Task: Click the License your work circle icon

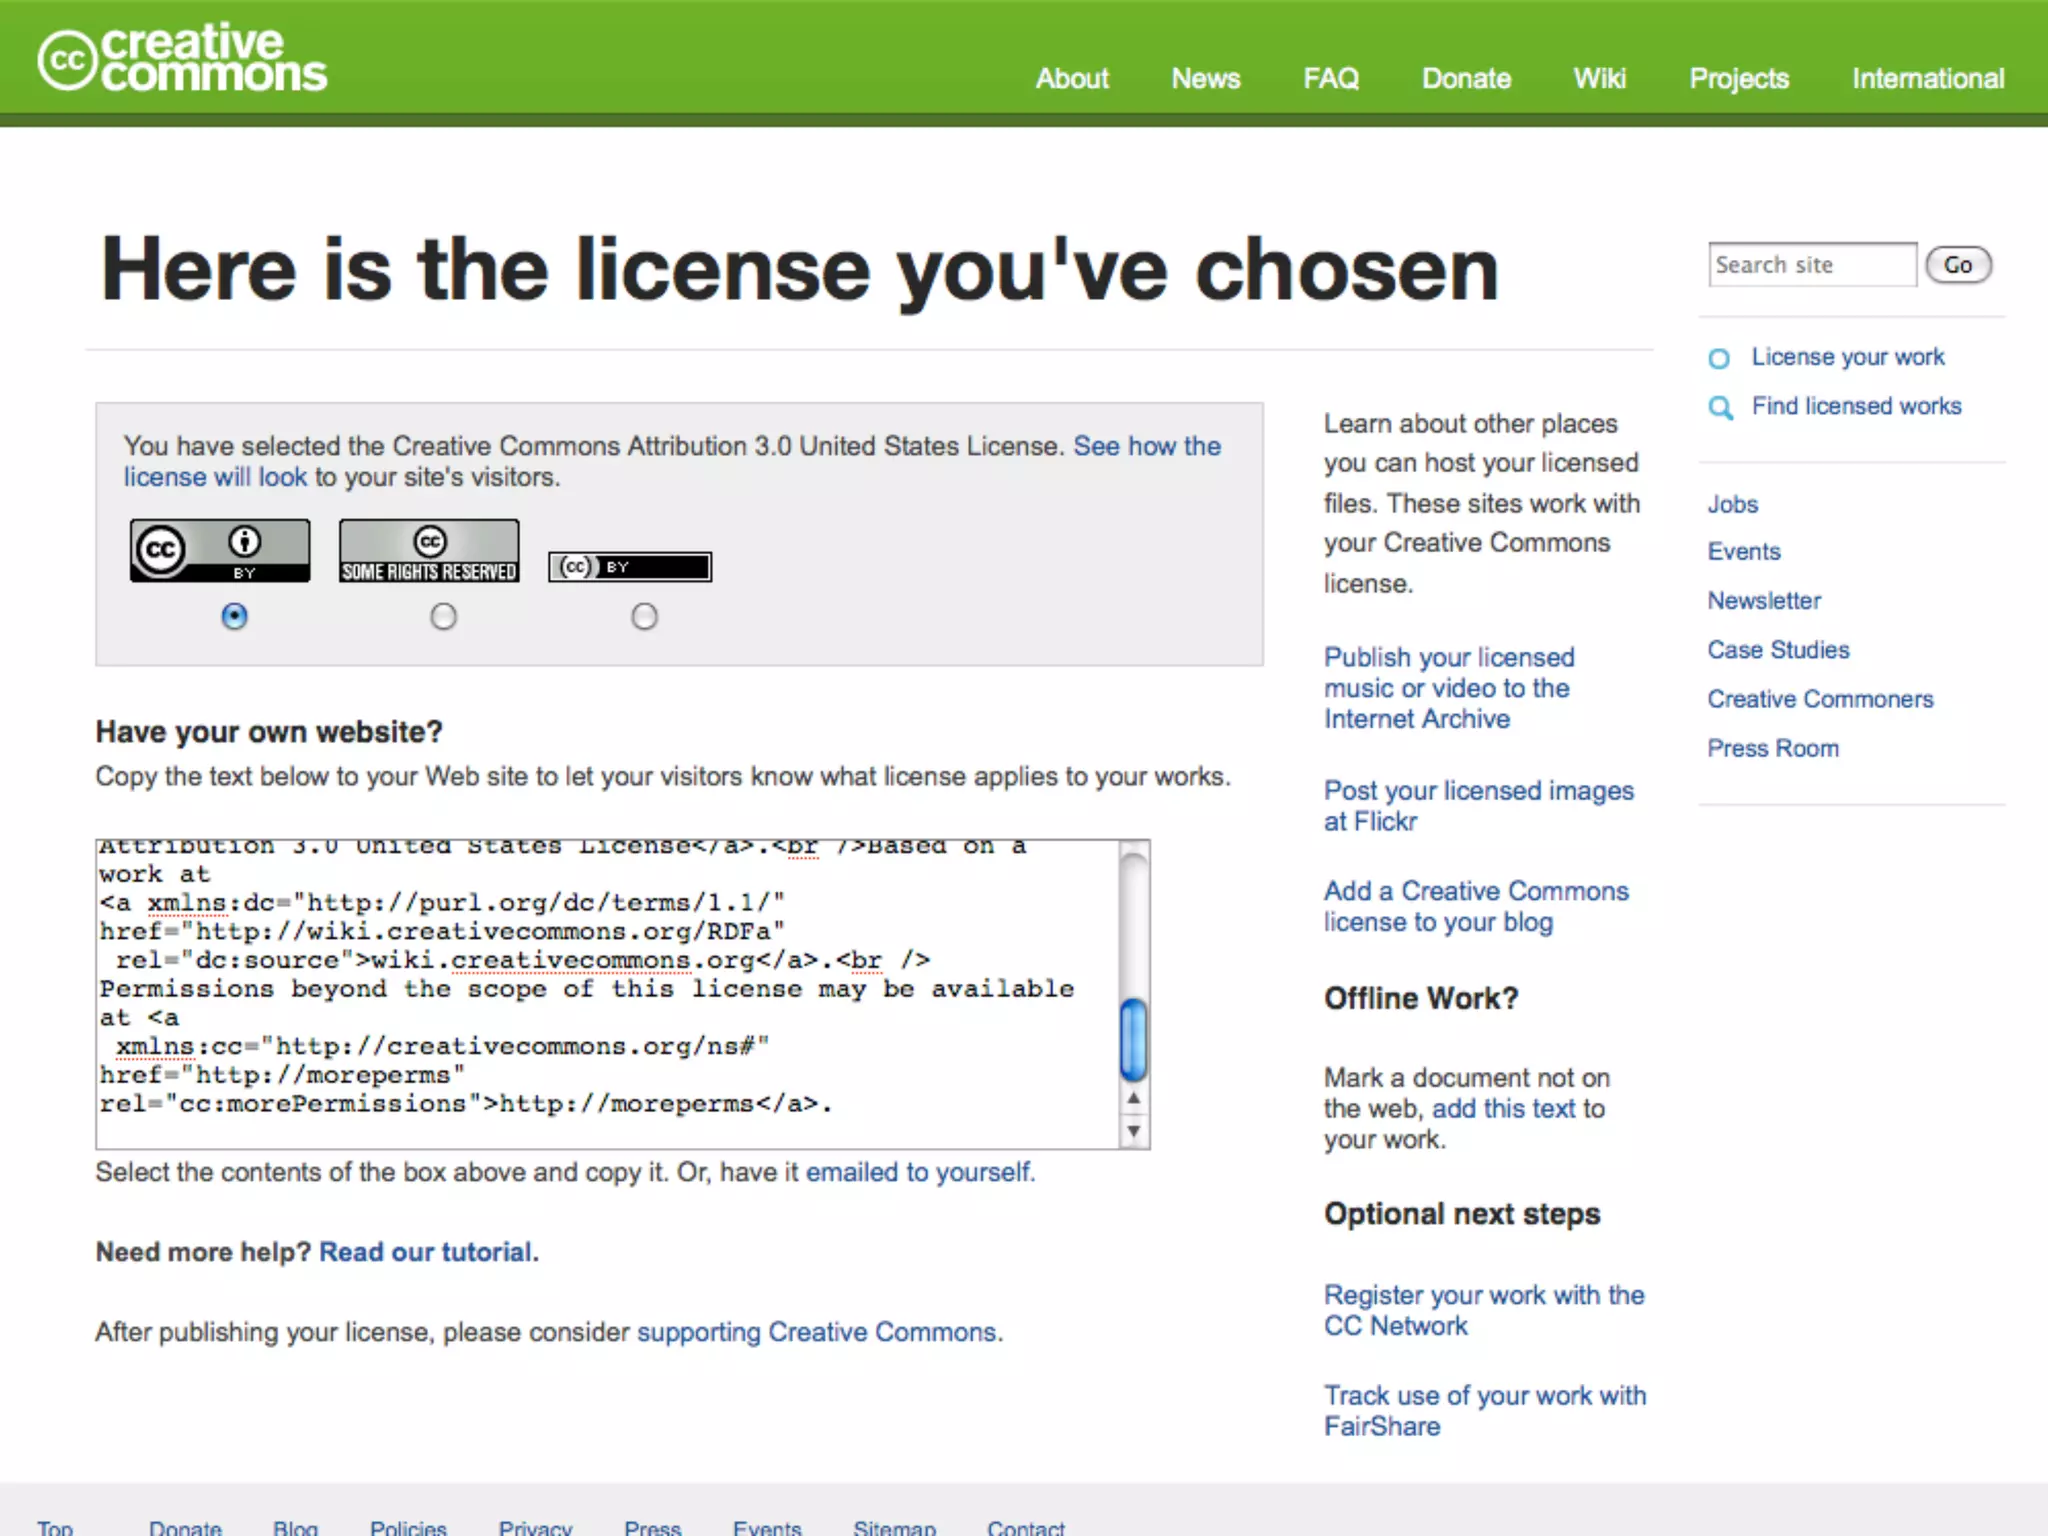Action: pos(1719,358)
